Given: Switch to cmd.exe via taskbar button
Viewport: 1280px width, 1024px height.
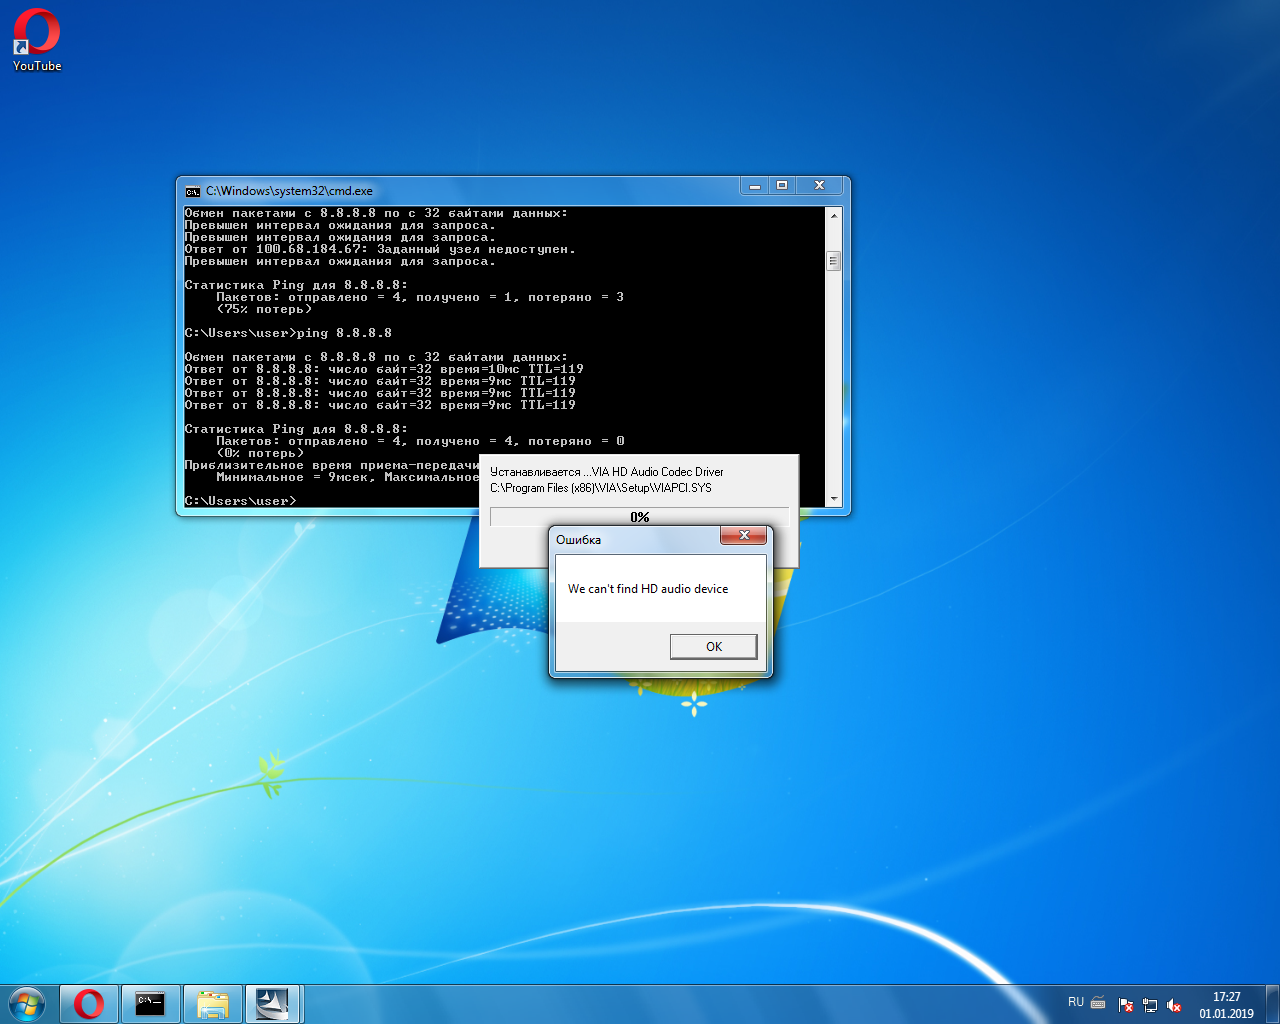Looking at the screenshot, I should click(151, 1004).
